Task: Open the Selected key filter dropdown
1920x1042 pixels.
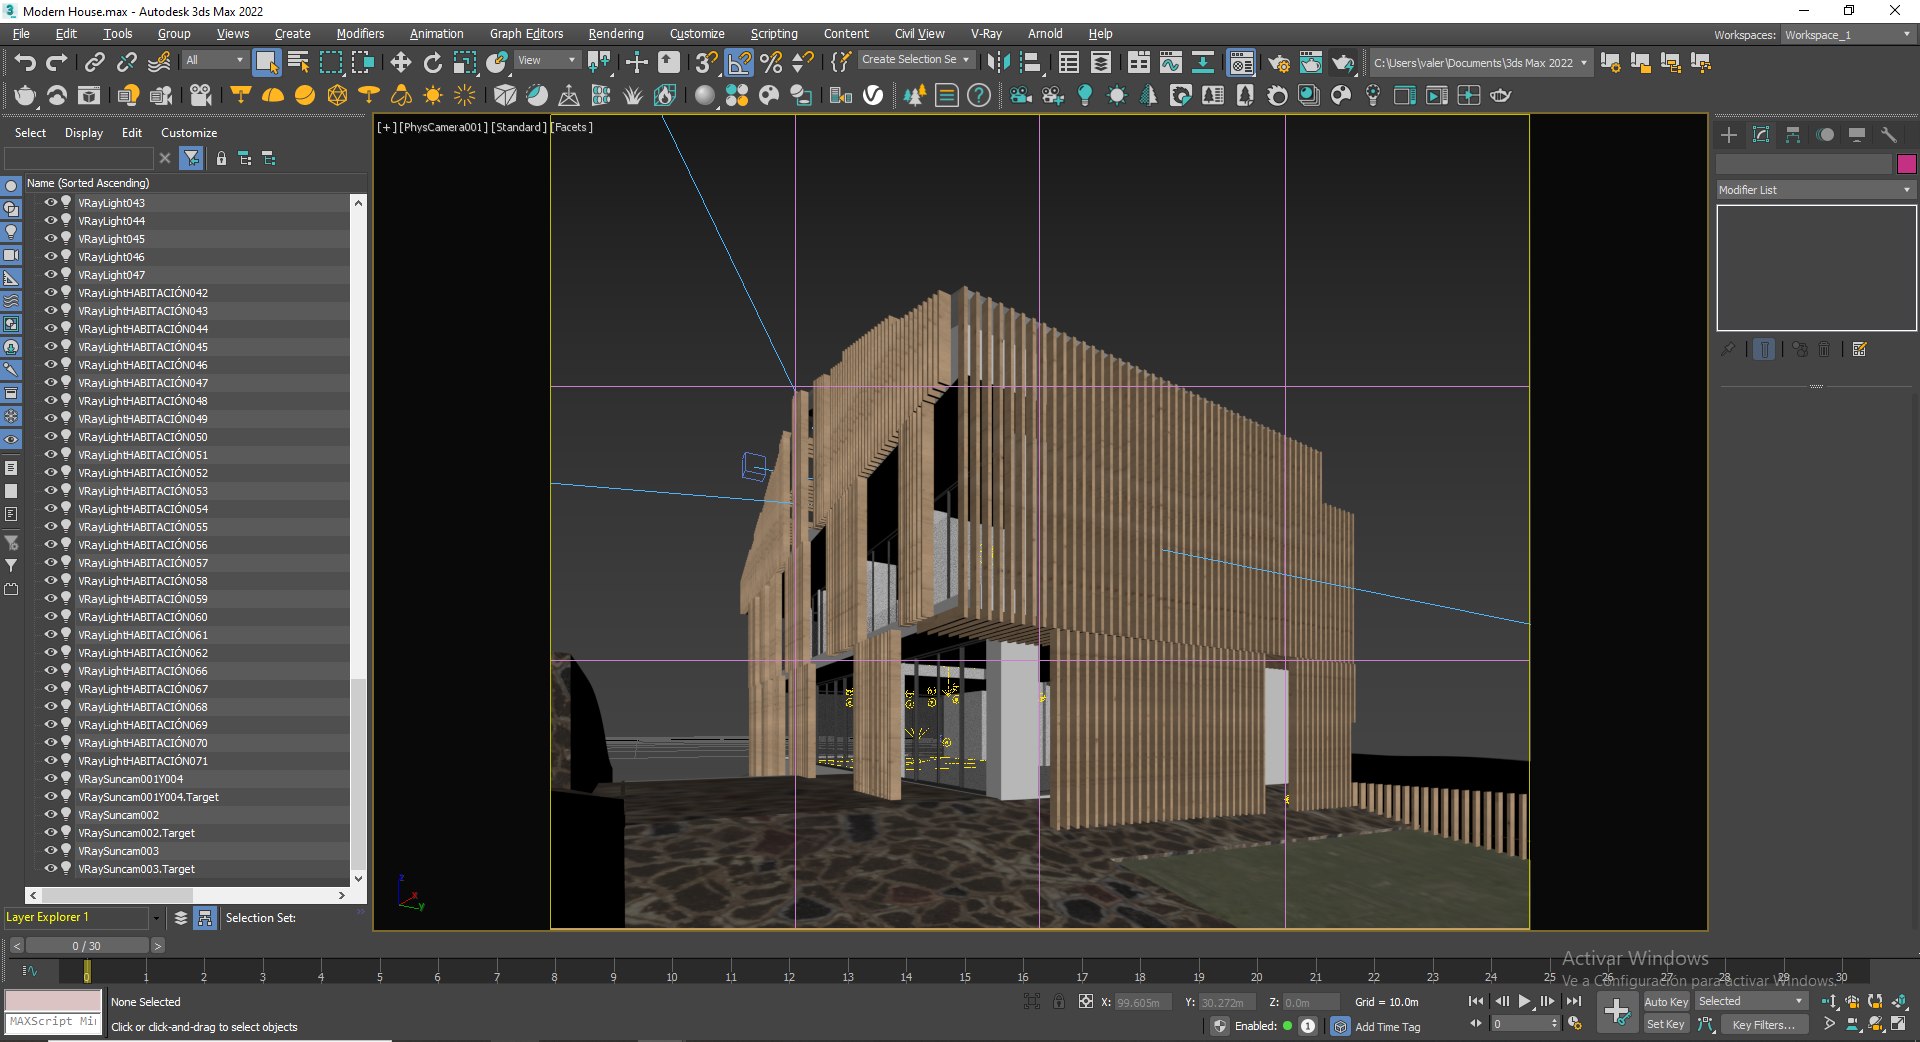Action: [1751, 1001]
